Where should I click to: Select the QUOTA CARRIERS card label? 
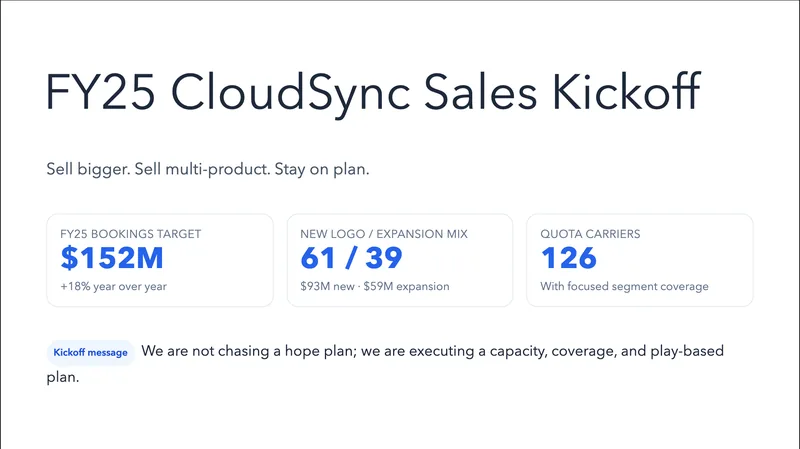pos(590,234)
